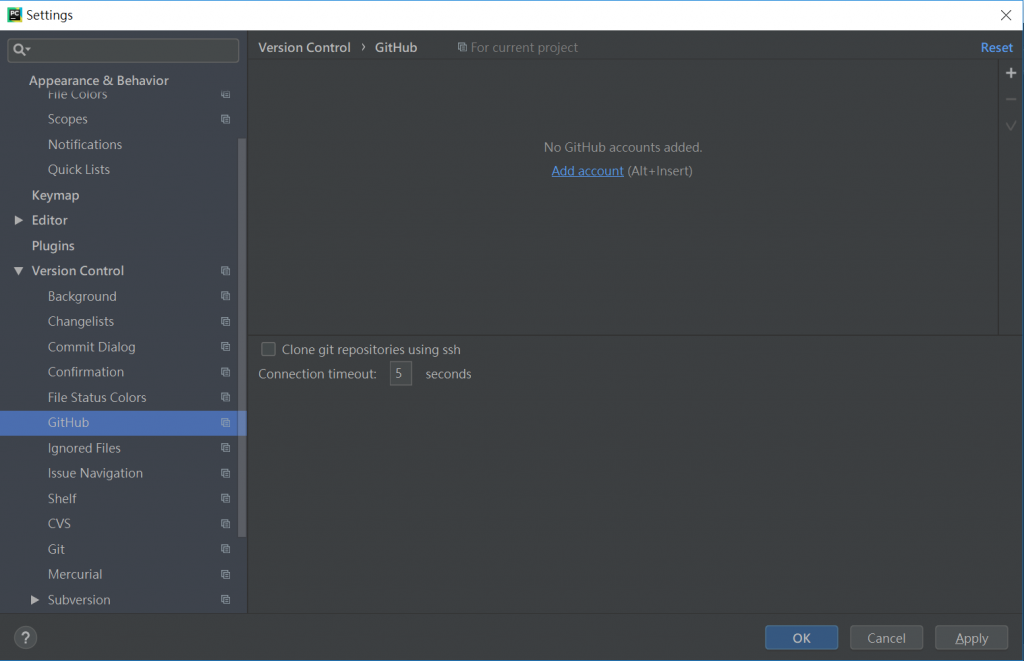Click the set default account checkmark icon
1024x661 pixels.
pyautogui.click(x=1011, y=125)
